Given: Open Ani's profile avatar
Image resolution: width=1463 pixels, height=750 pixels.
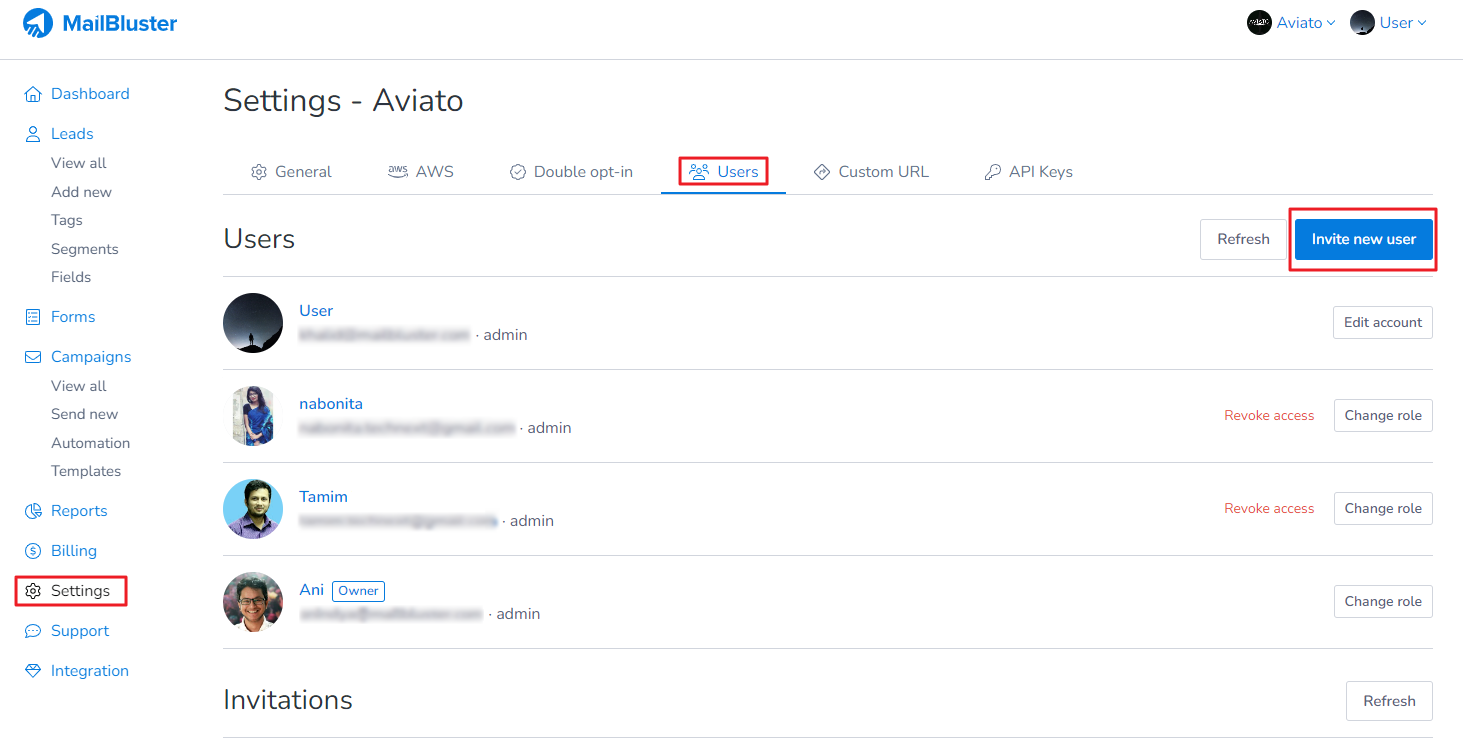Looking at the screenshot, I should [x=253, y=602].
